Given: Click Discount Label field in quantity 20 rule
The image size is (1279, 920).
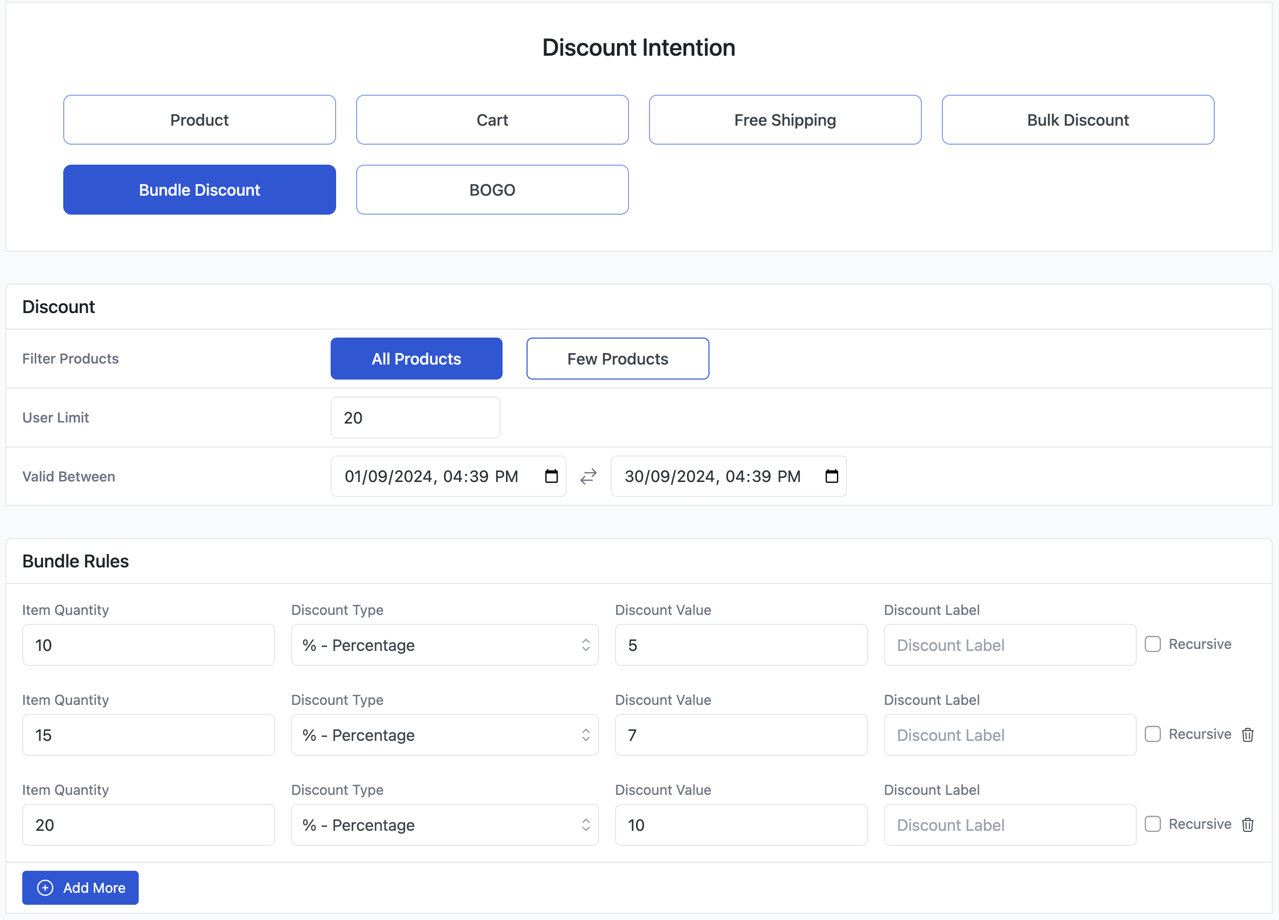Looking at the screenshot, I should pos(1010,825).
